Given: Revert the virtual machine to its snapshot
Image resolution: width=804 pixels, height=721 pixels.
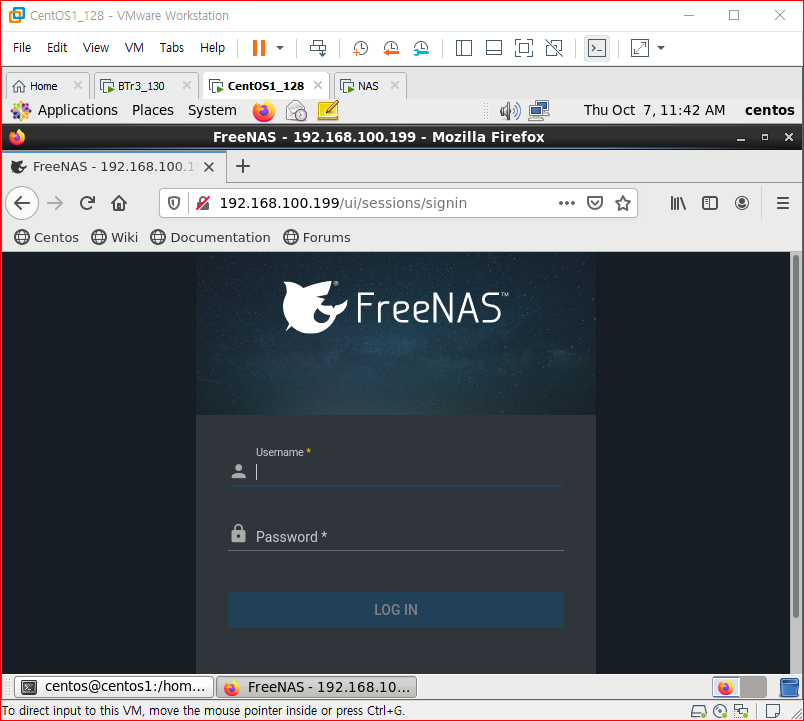Looking at the screenshot, I should tap(391, 48).
